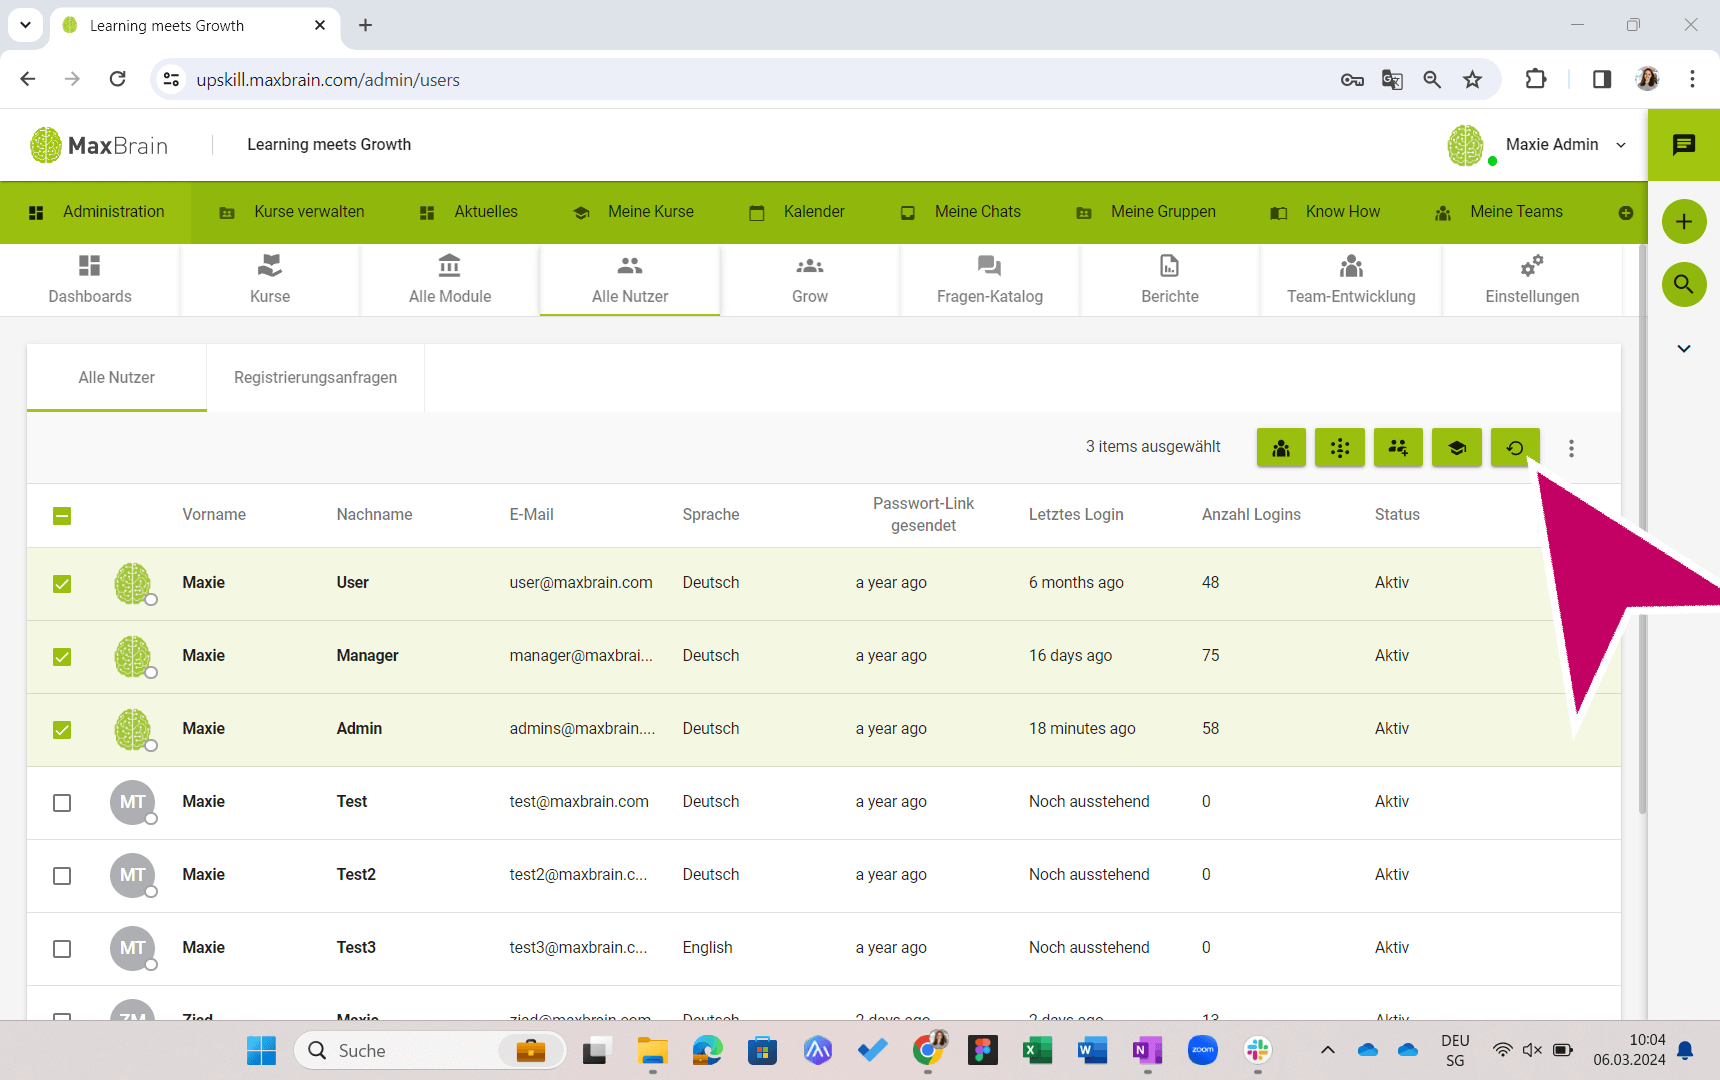Check the Maxie Test3 row checkbox
This screenshot has width=1720, height=1080.
(62, 949)
